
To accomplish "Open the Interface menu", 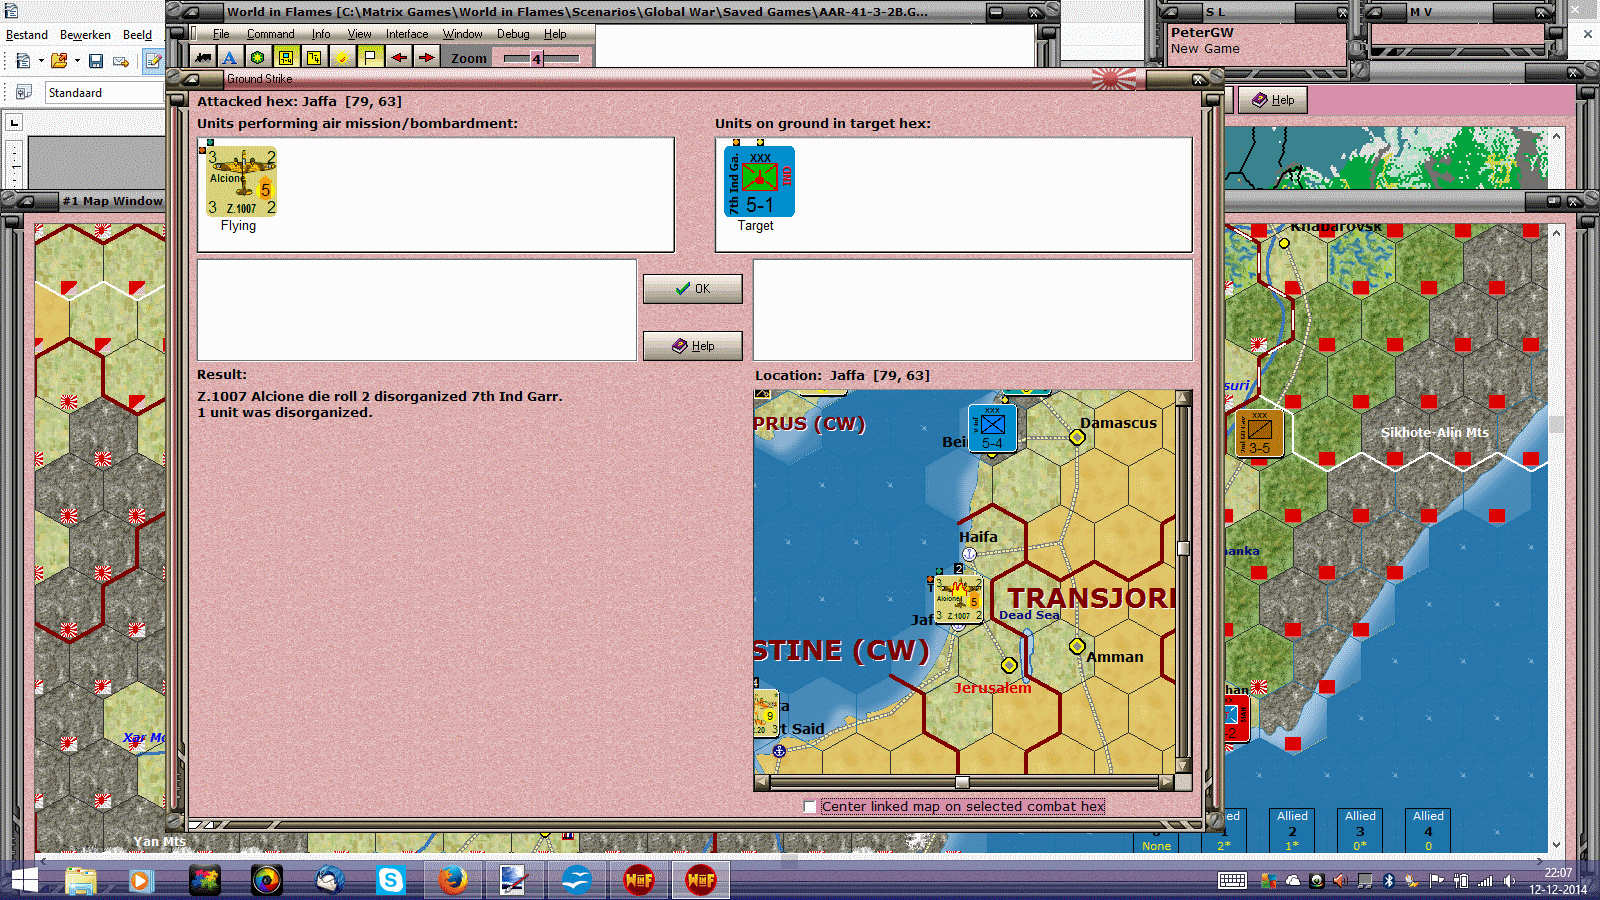I will point(407,34).
